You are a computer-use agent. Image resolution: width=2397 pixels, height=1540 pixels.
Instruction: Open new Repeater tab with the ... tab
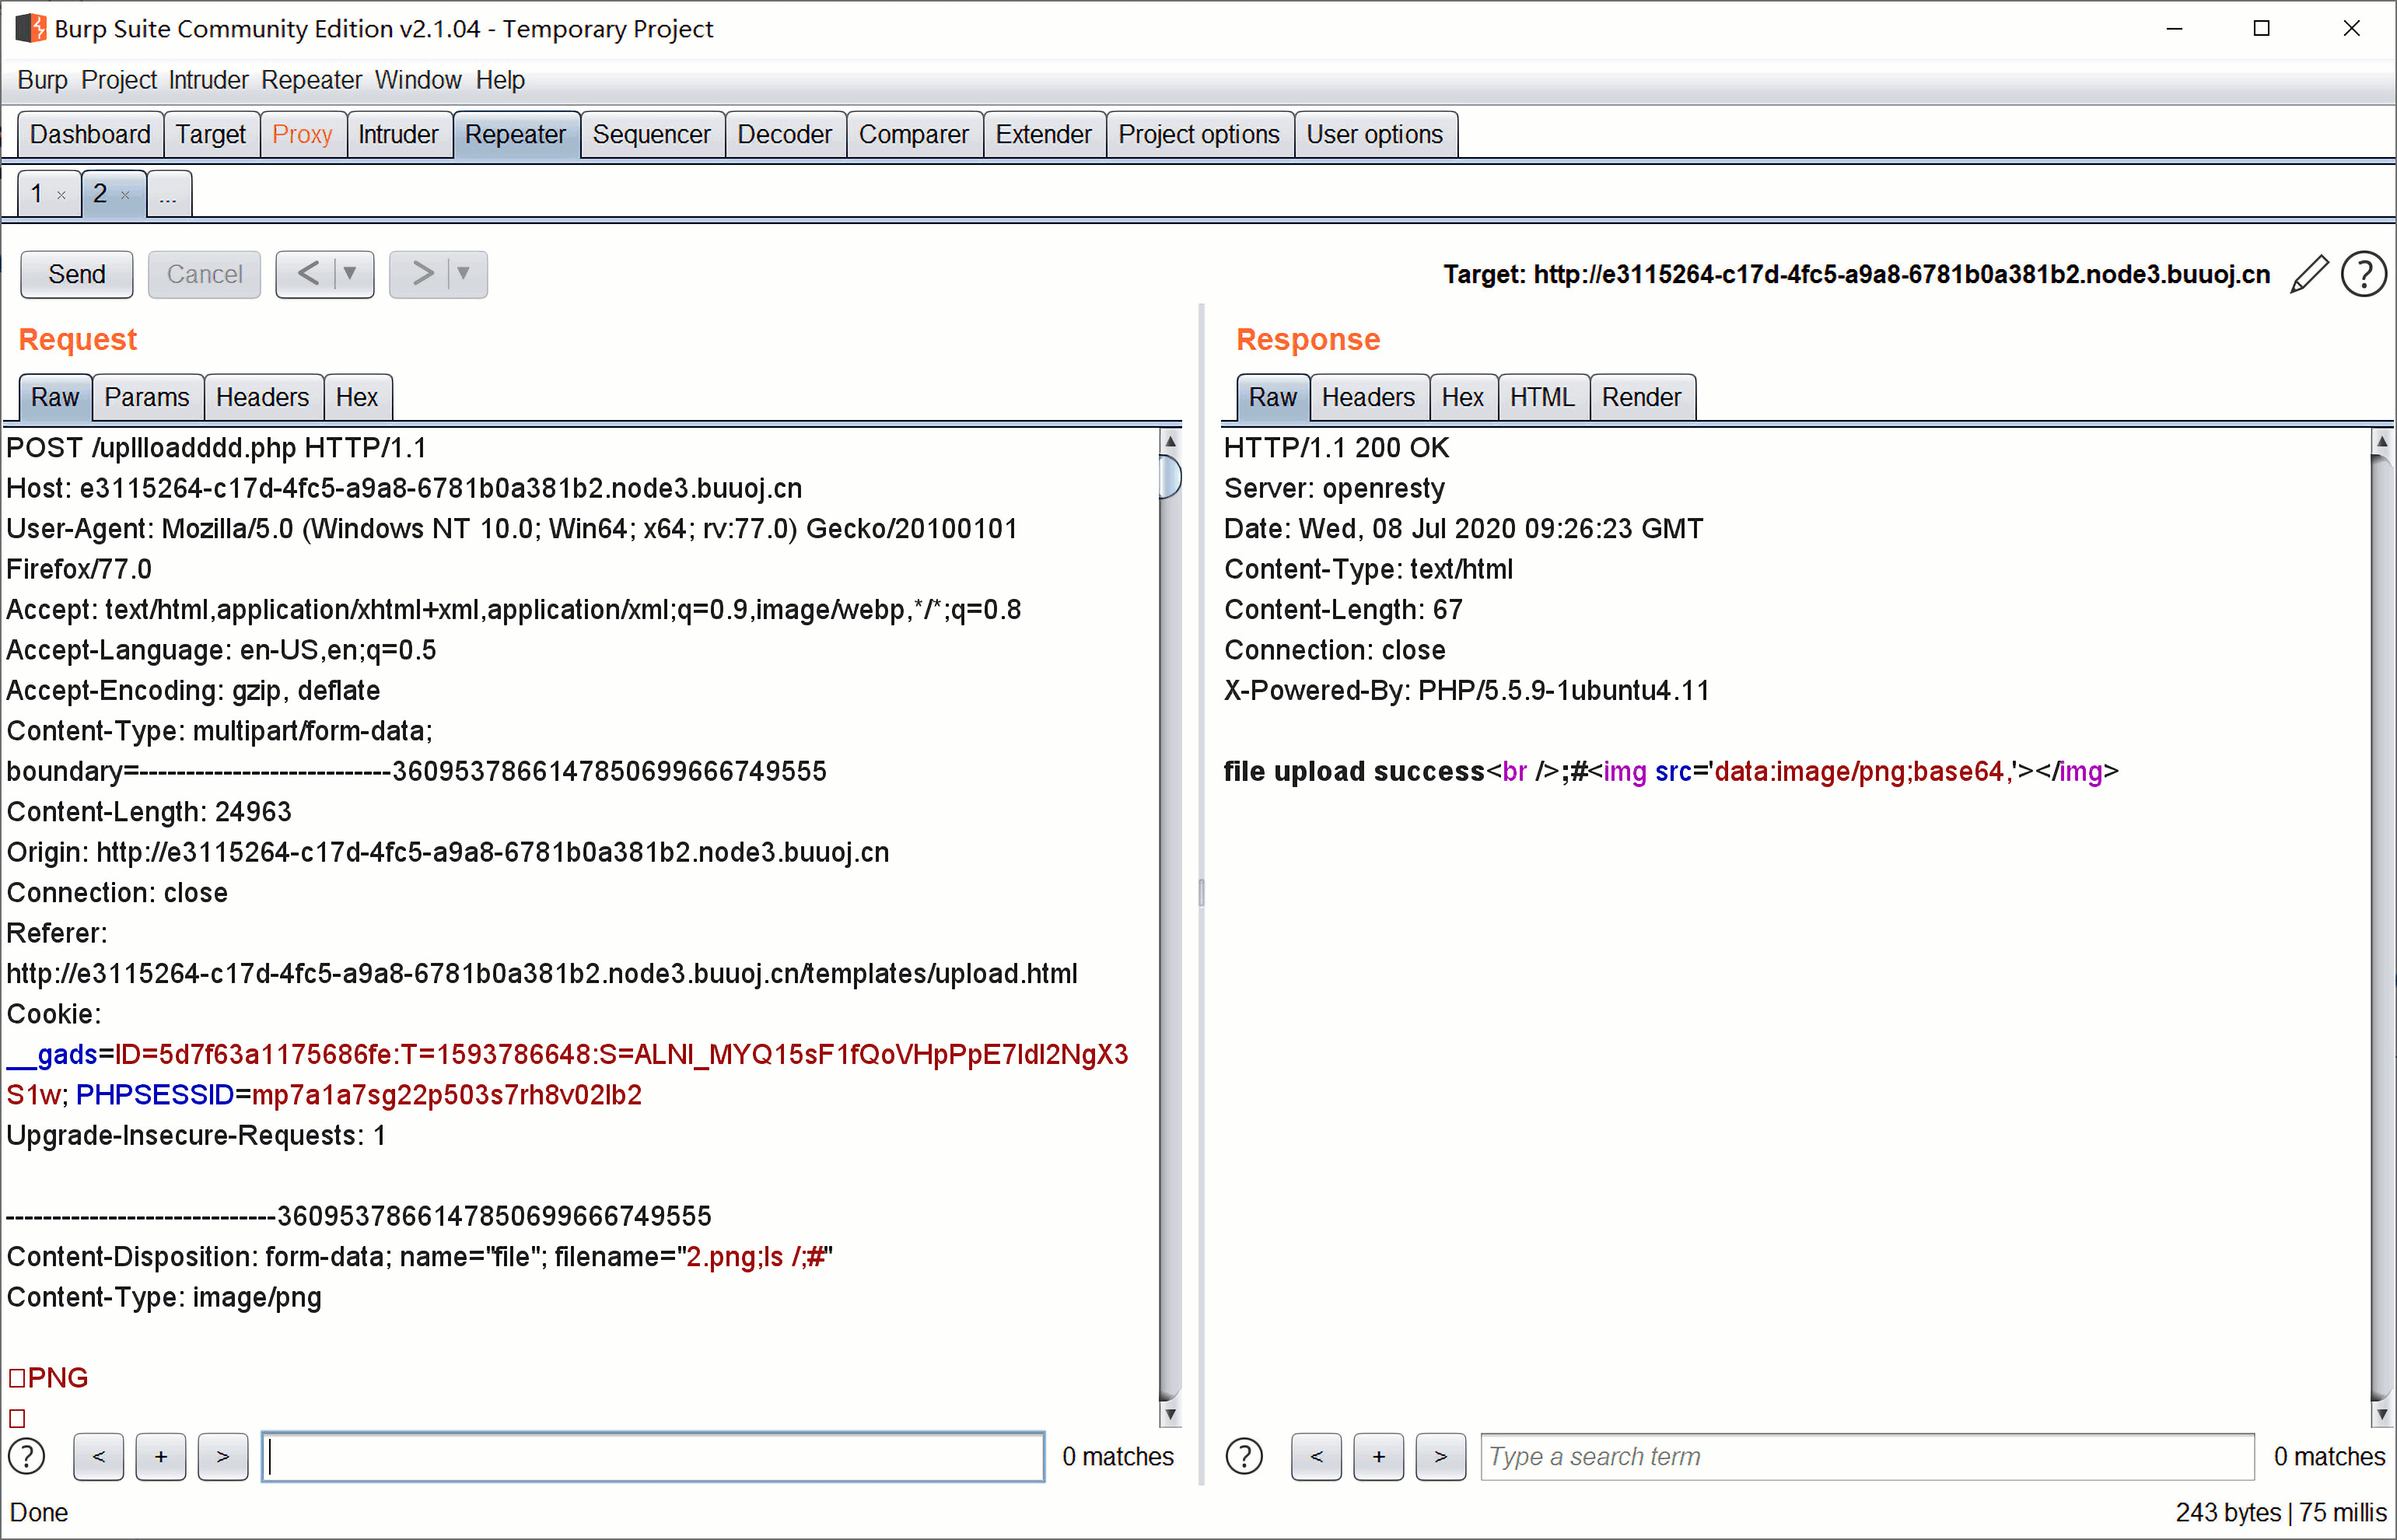click(x=169, y=194)
